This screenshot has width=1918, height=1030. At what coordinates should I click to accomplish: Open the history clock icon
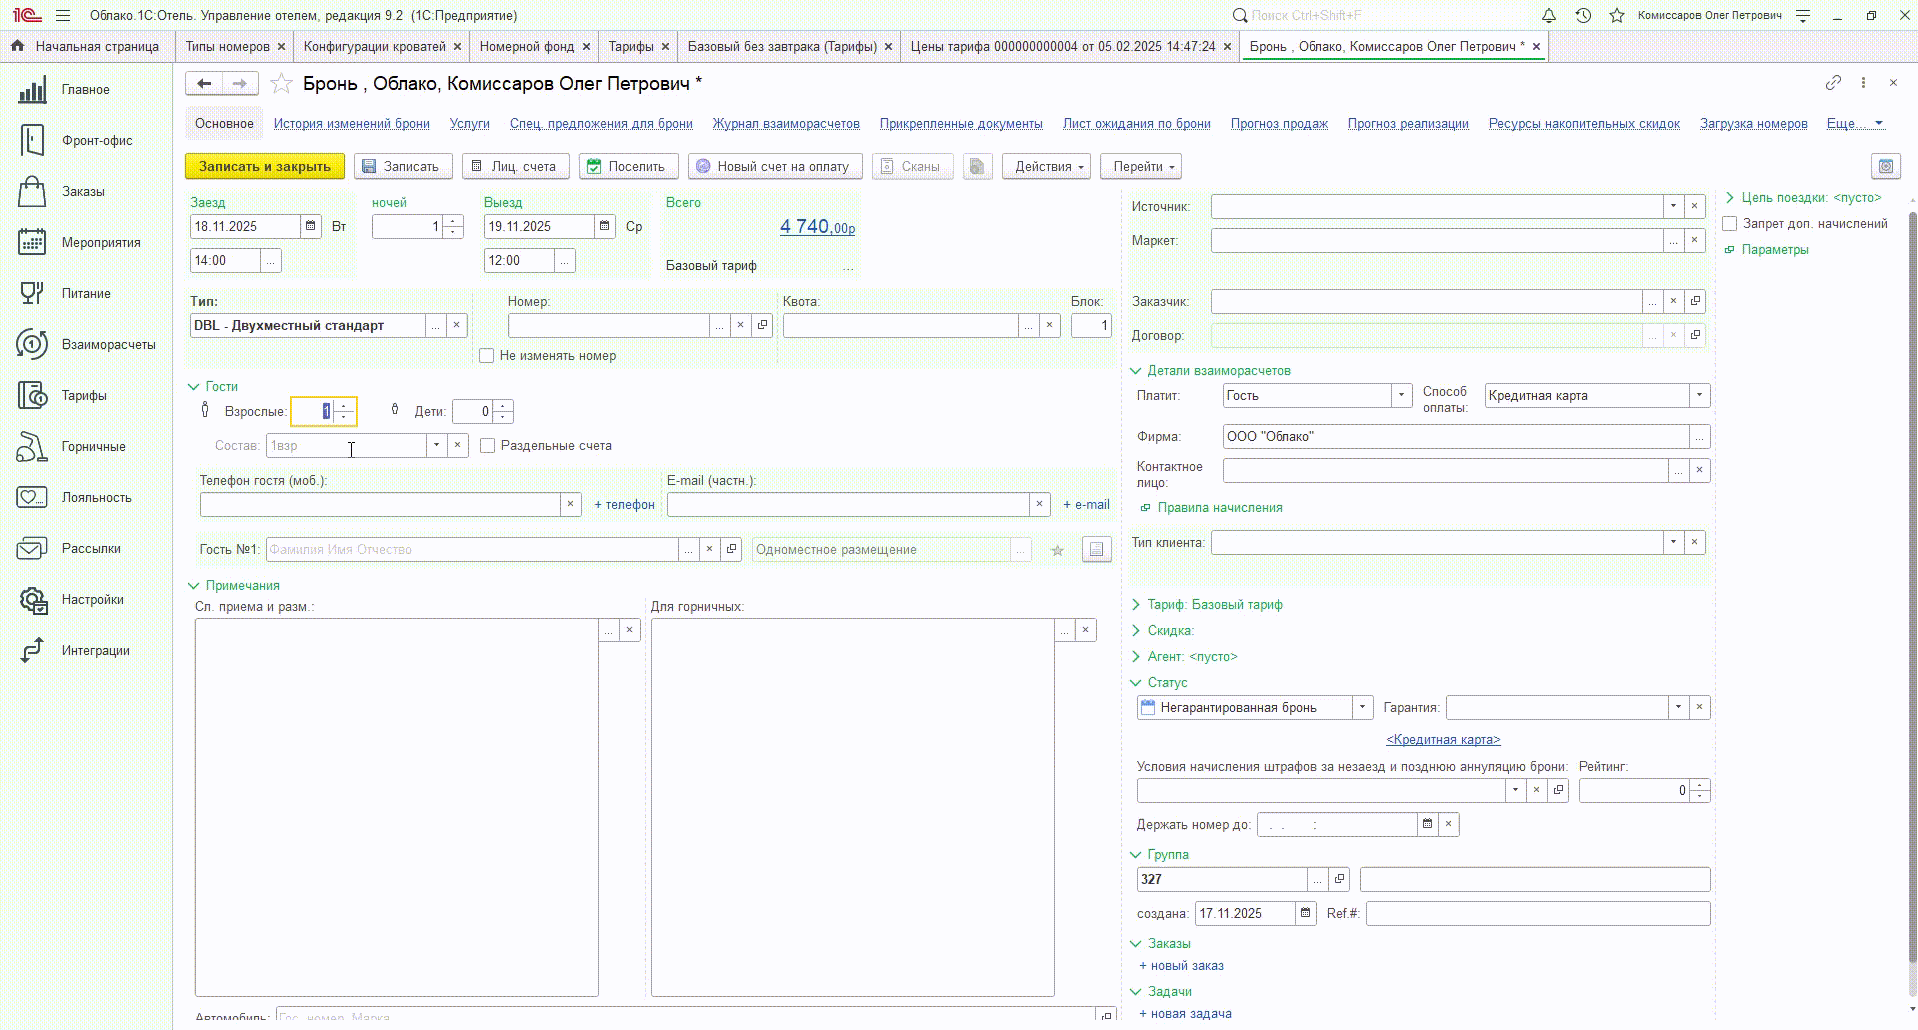point(1583,16)
